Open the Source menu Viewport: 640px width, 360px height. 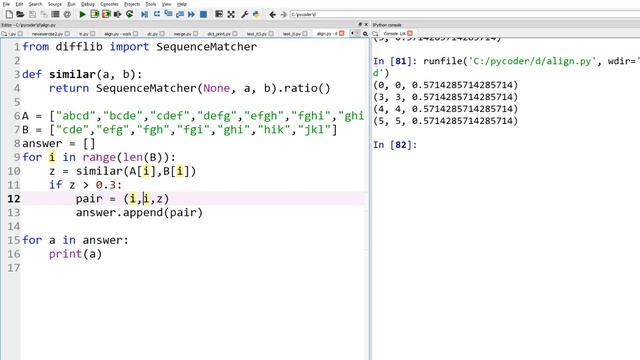pyautogui.click(x=55, y=4)
